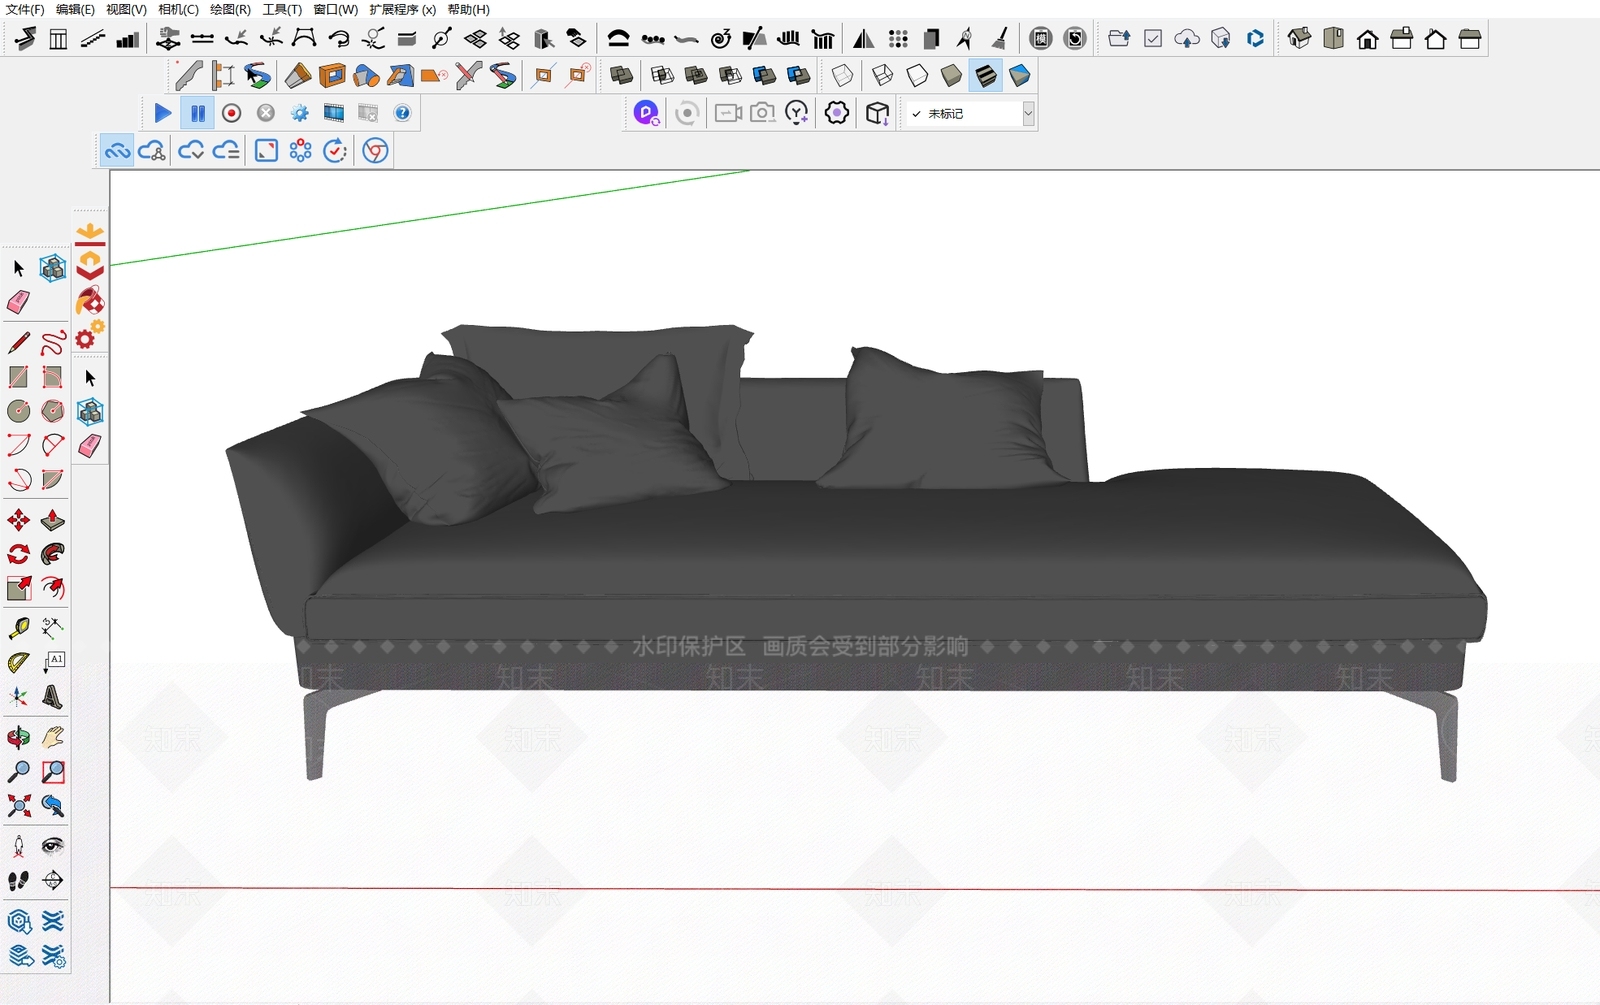Open the 窗口(W) menu
Viewport: 1600px width, 1005px height.
coord(335,9)
